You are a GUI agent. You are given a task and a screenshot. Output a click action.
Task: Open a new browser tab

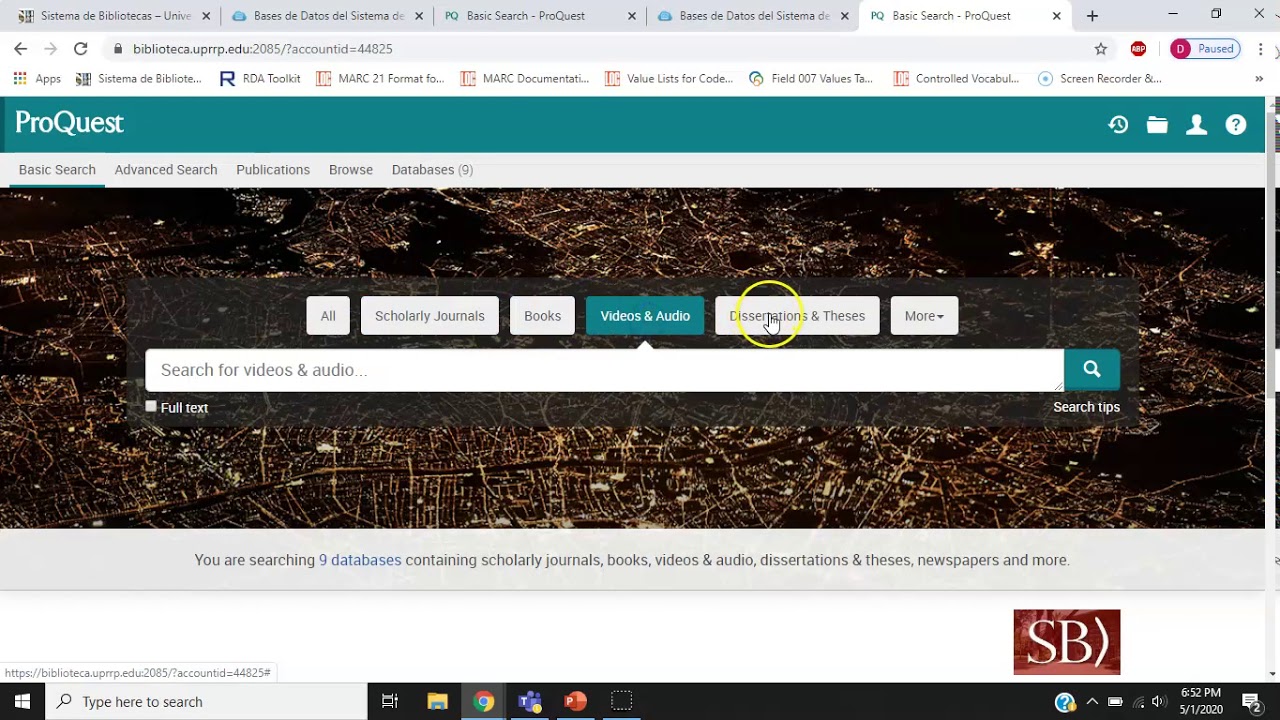(1092, 16)
